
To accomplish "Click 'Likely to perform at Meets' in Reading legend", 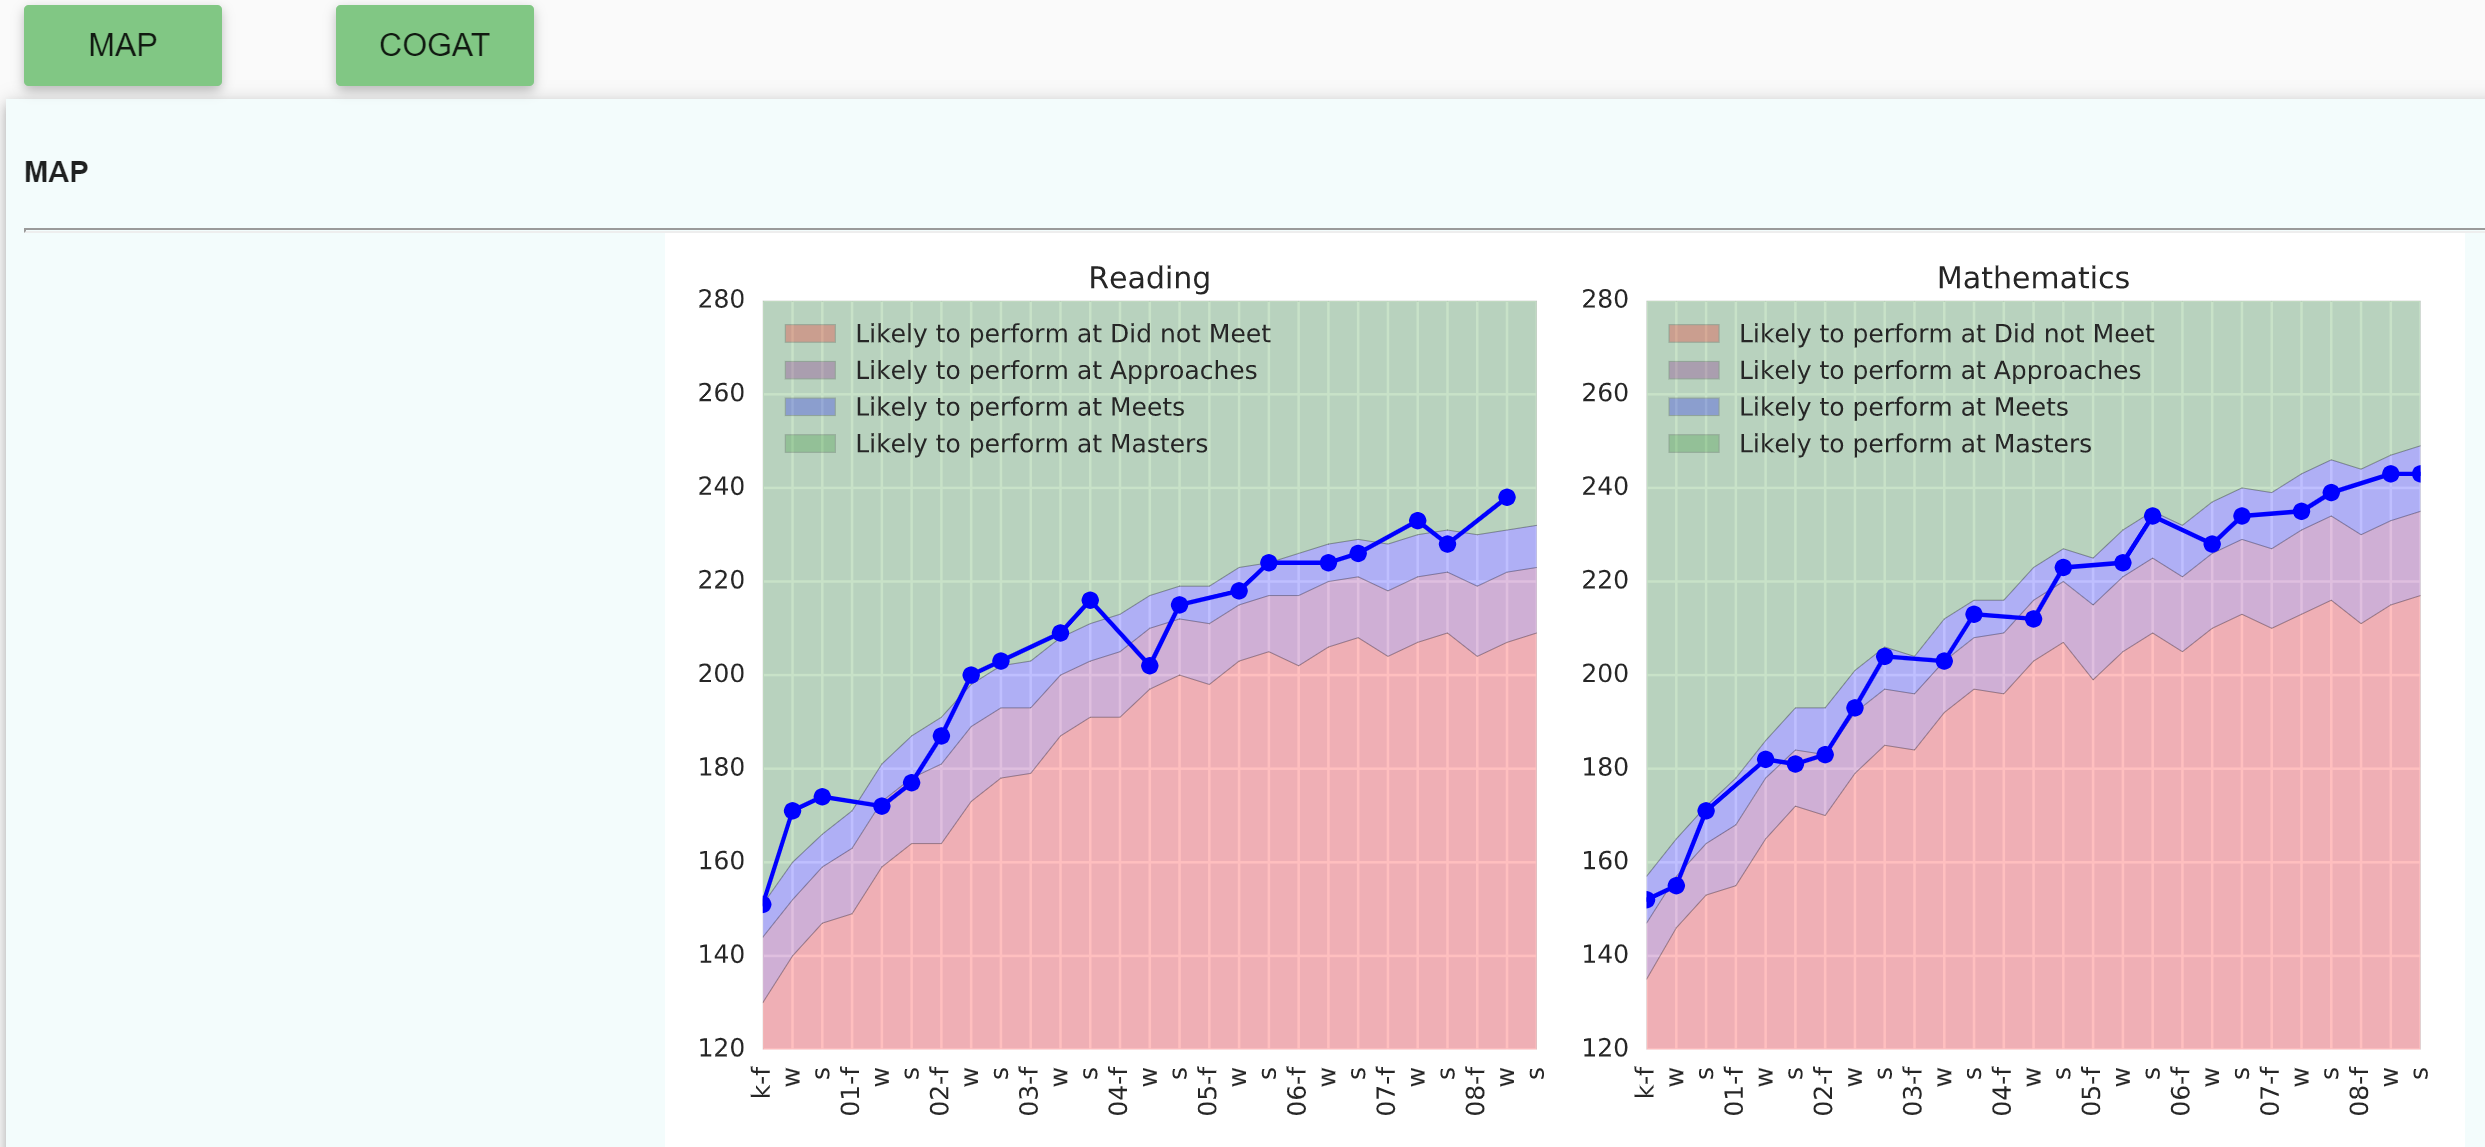I will click(1020, 407).
